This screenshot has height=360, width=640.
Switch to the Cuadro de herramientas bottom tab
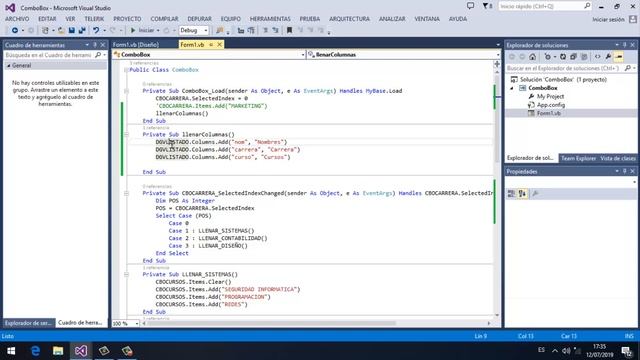(80, 323)
